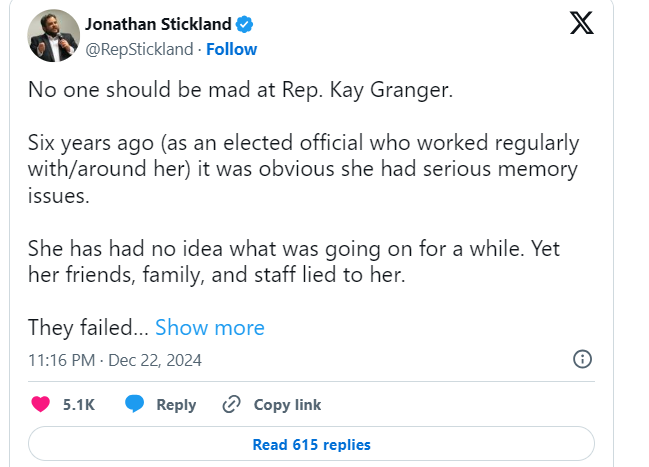The width and height of the screenshot is (649, 467).
Task: Click the truncated They failed text
Action: pyautogui.click(x=88, y=328)
